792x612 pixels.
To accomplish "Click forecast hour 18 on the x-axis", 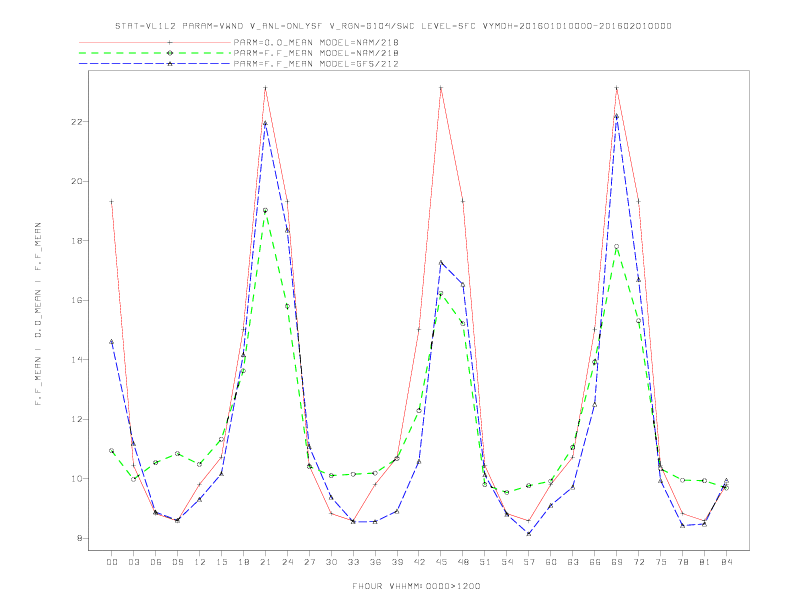I will tap(243, 562).
